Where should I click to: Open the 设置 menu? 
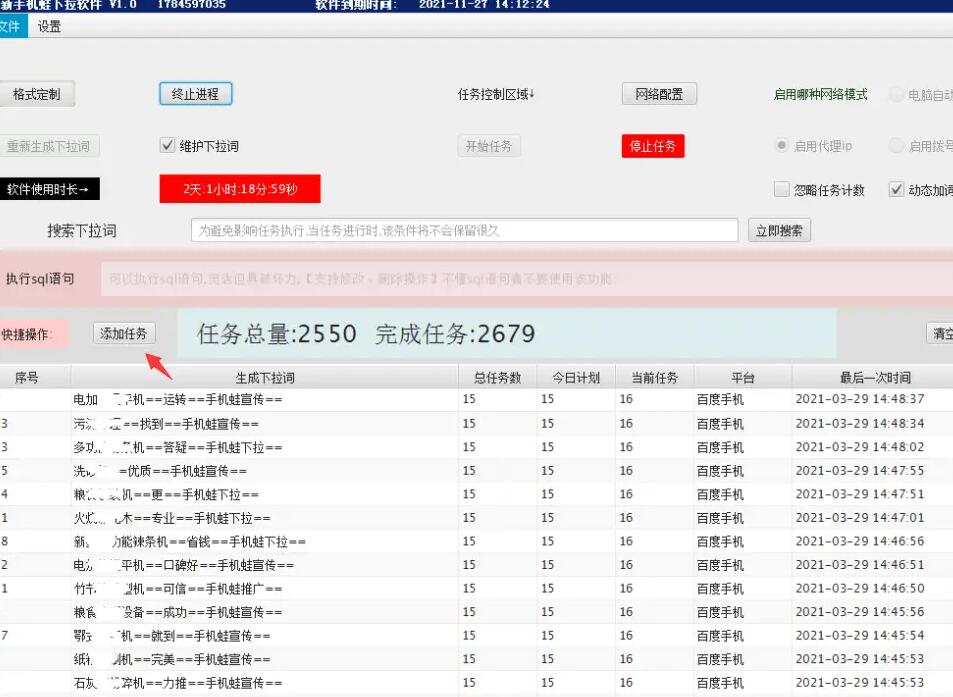point(49,27)
